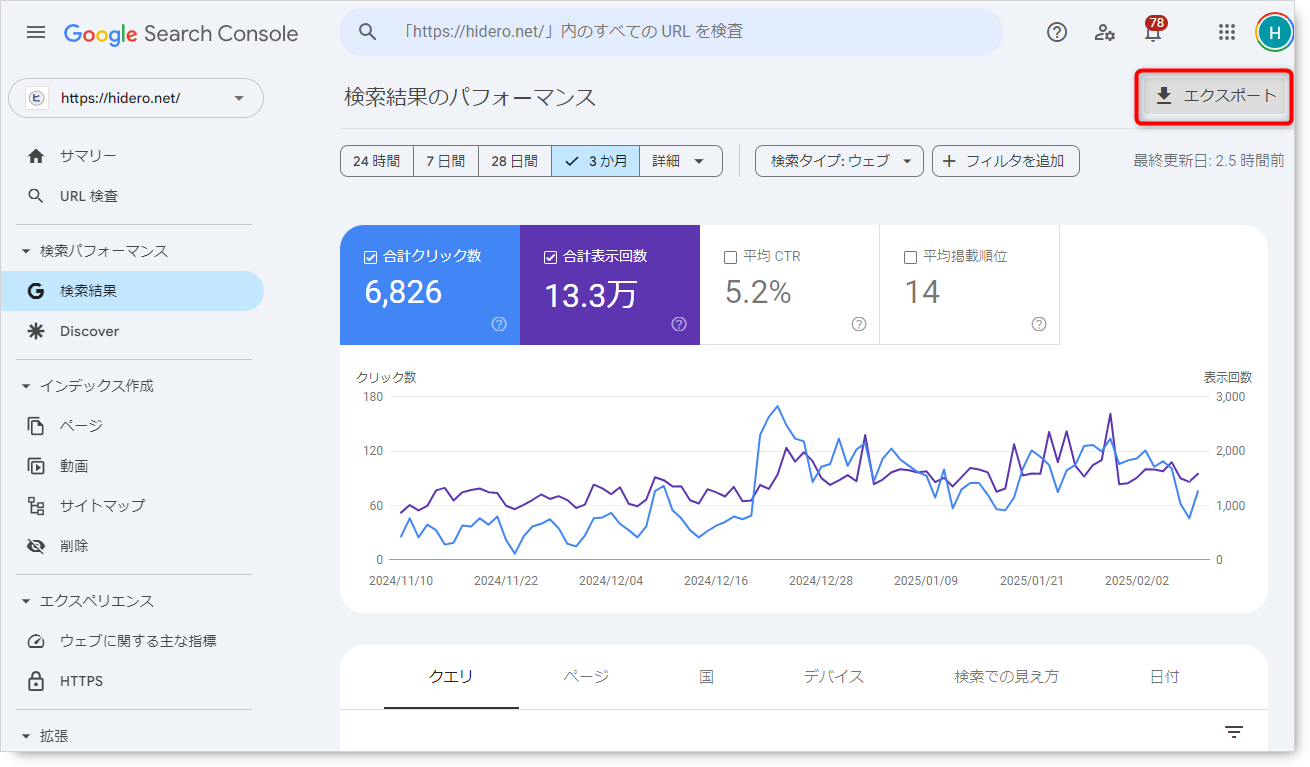The width and height of the screenshot is (1310, 767).
Task: Enable the 平均 CTR checkbox
Action: 730,257
